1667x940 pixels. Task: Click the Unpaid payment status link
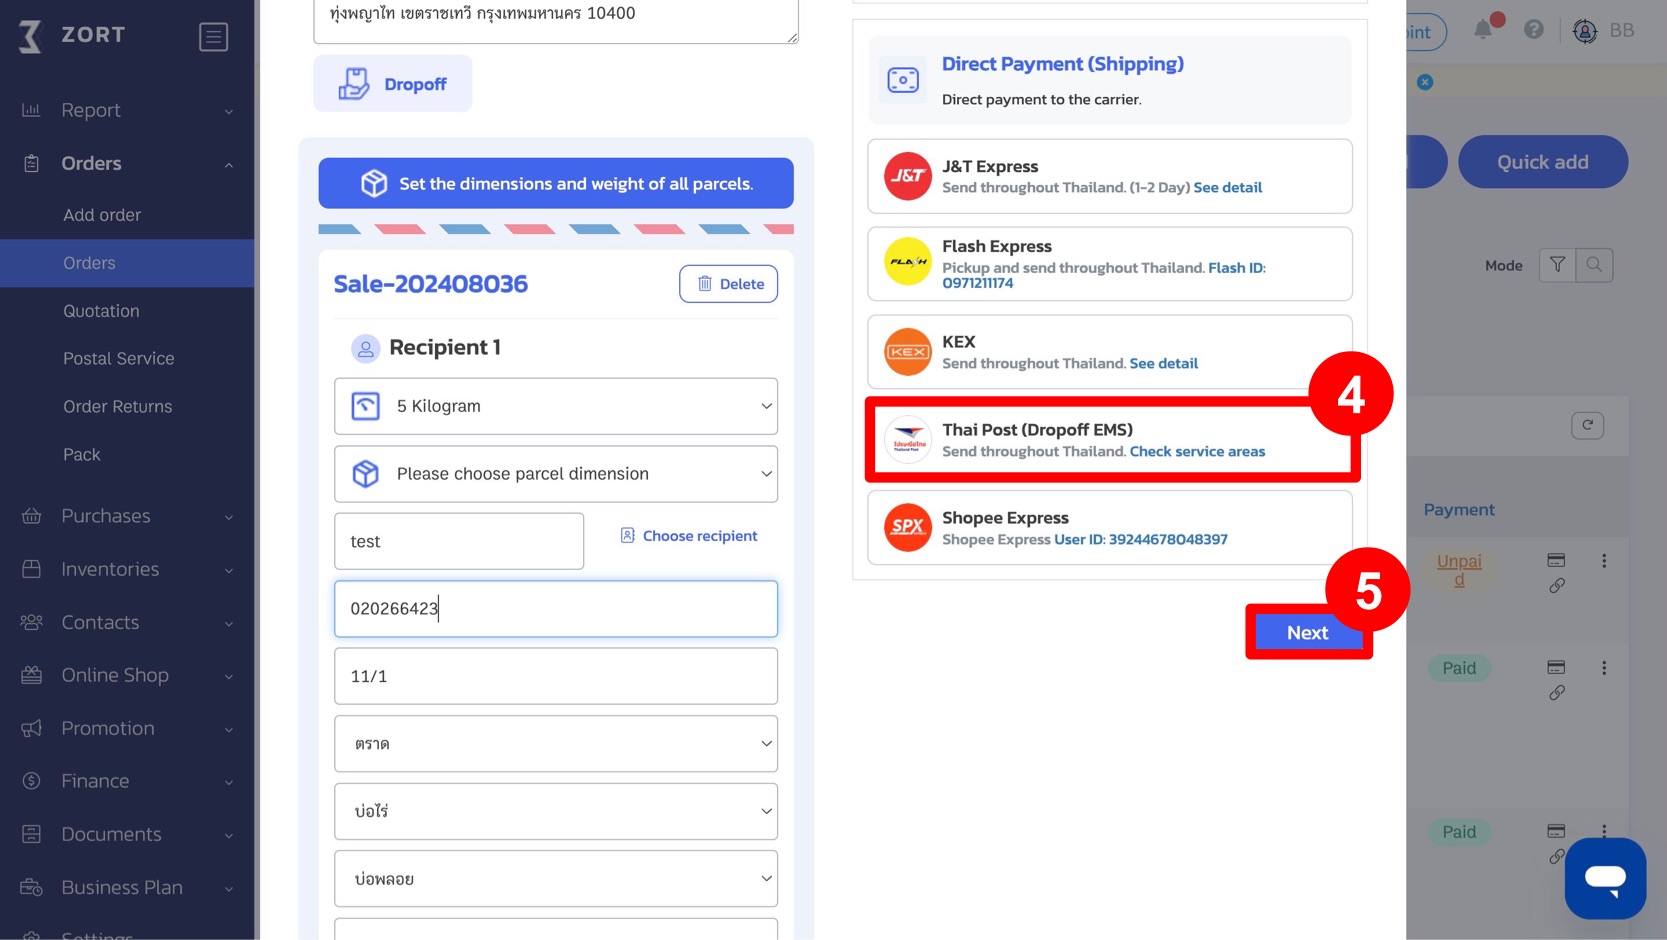(1459, 570)
